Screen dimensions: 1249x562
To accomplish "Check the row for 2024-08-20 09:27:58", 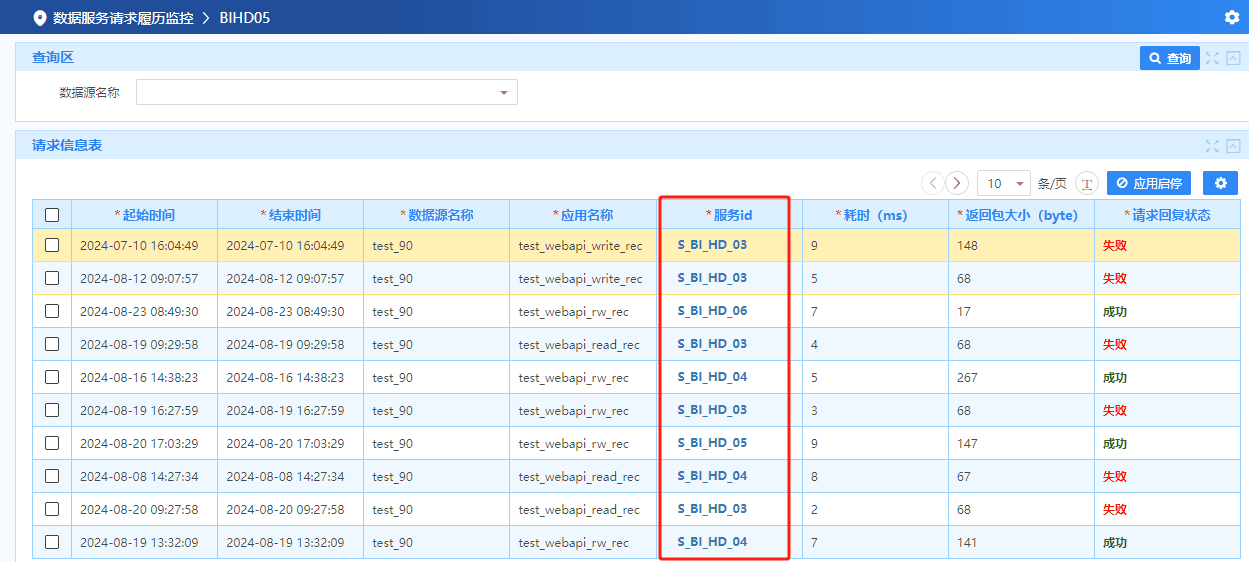I will pos(52,509).
